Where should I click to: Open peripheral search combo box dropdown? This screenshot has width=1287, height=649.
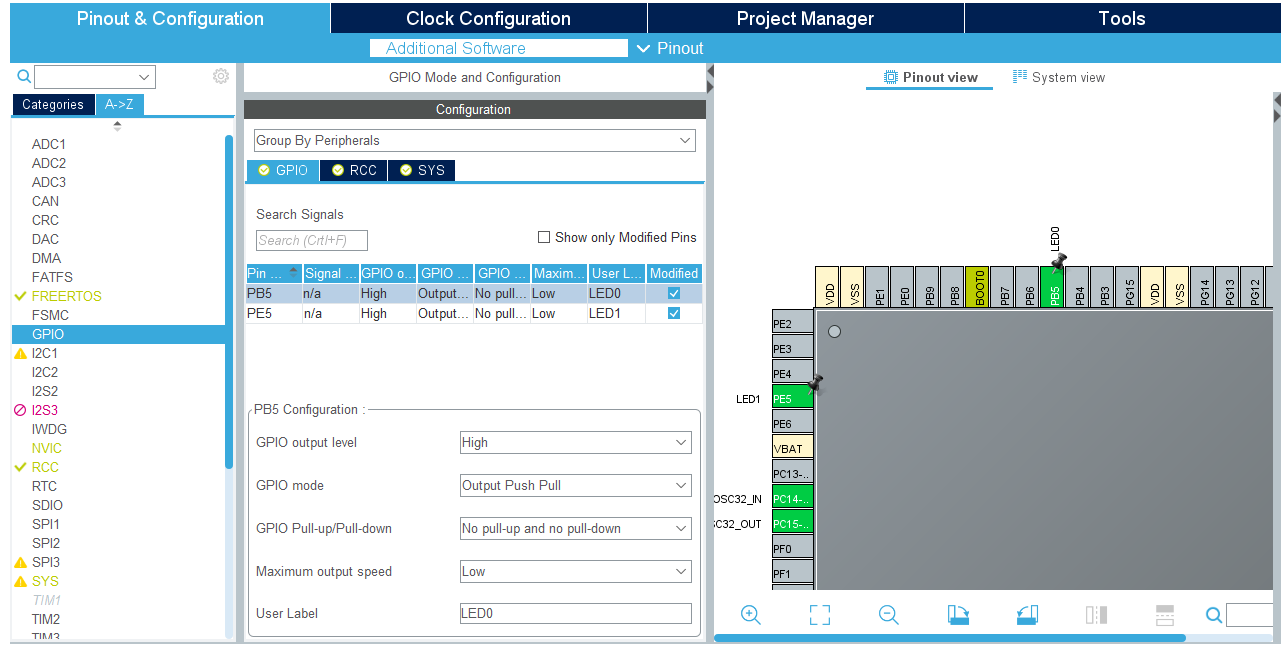click(x=145, y=77)
